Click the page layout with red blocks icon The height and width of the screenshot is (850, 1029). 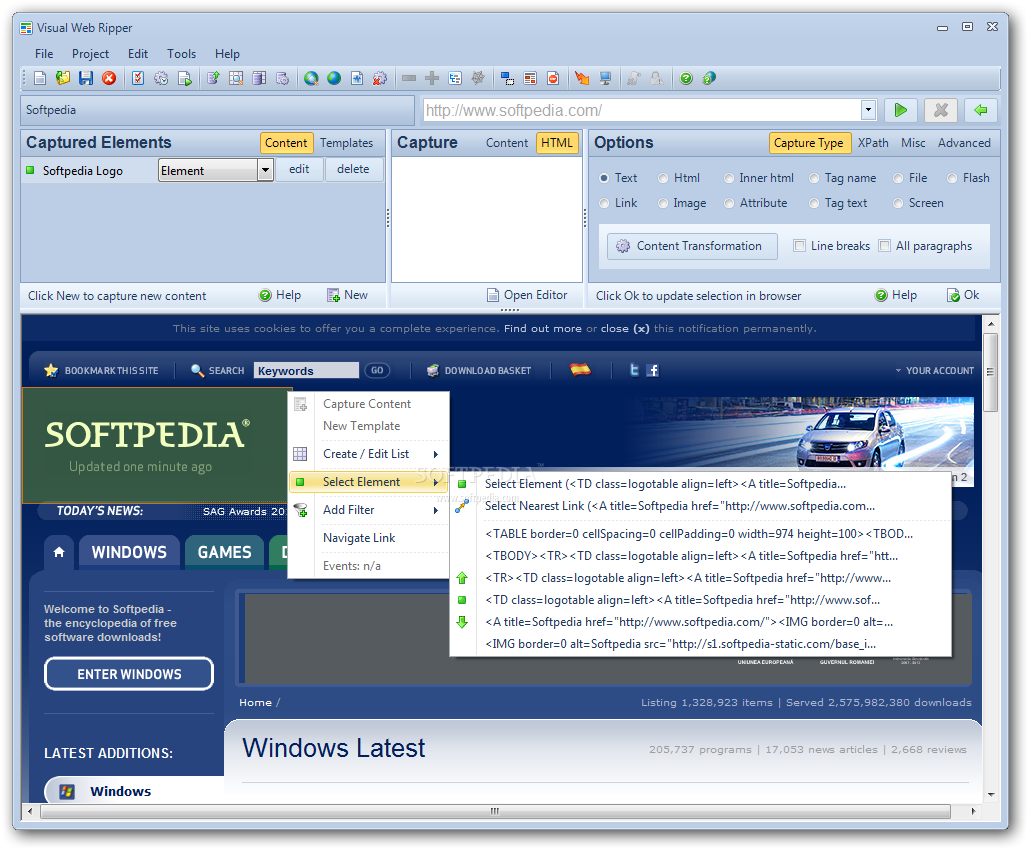[530, 78]
